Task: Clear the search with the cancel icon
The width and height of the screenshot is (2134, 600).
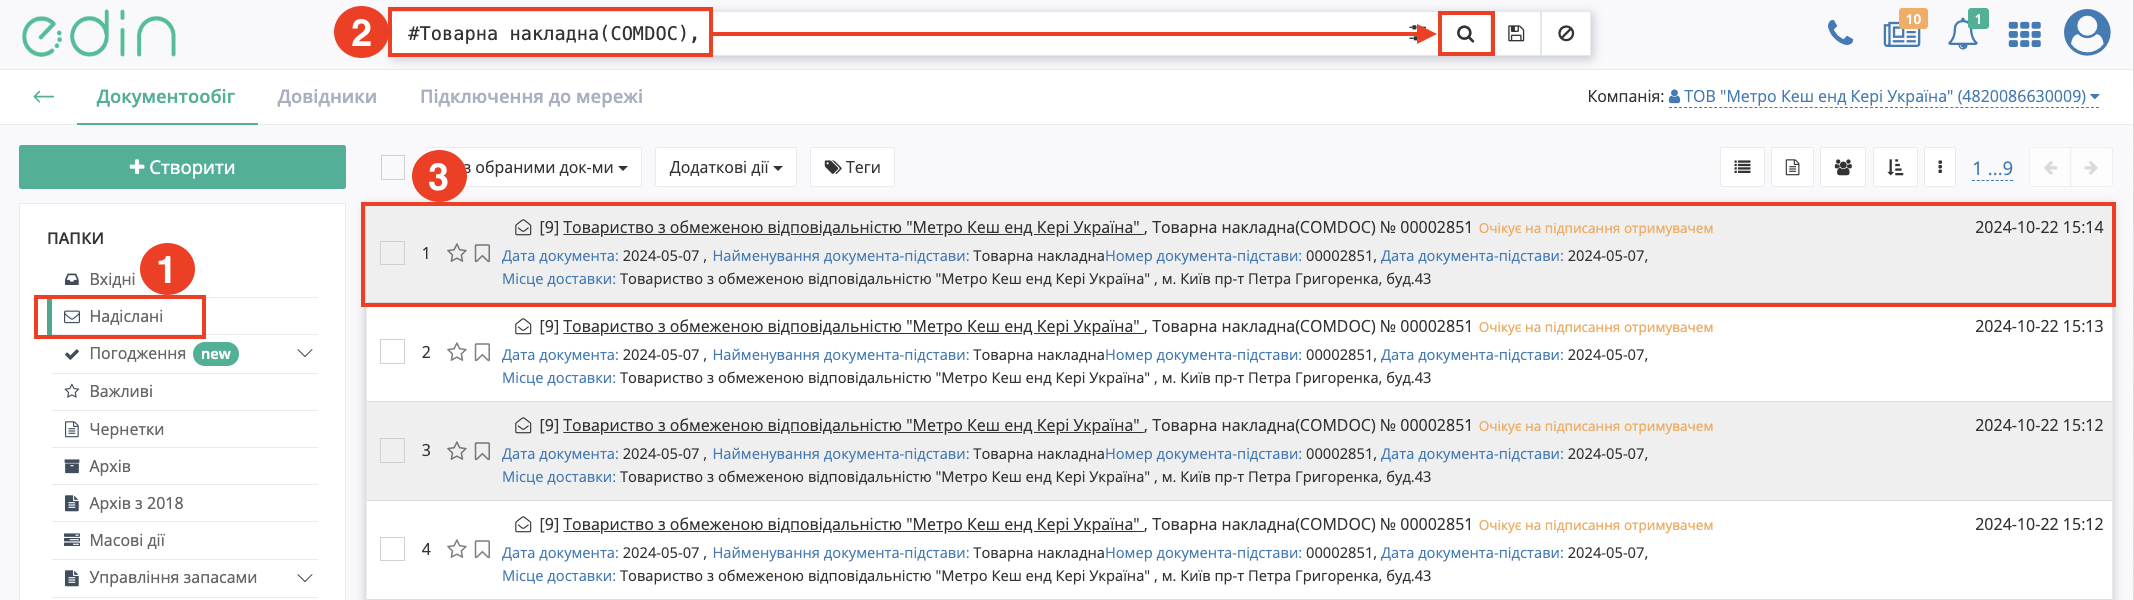Action: (x=1566, y=34)
